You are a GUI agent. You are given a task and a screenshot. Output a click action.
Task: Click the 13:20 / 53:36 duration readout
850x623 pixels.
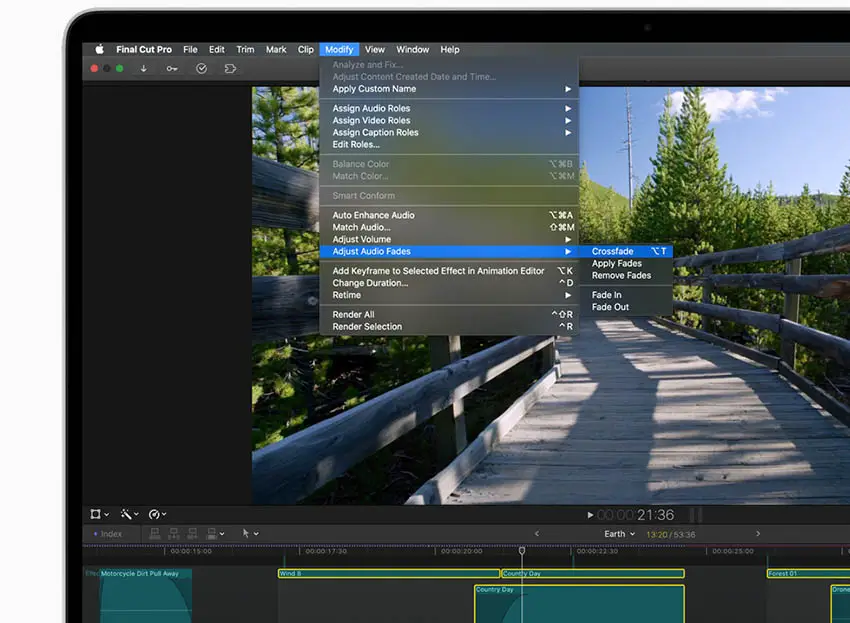[x=671, y=535]
